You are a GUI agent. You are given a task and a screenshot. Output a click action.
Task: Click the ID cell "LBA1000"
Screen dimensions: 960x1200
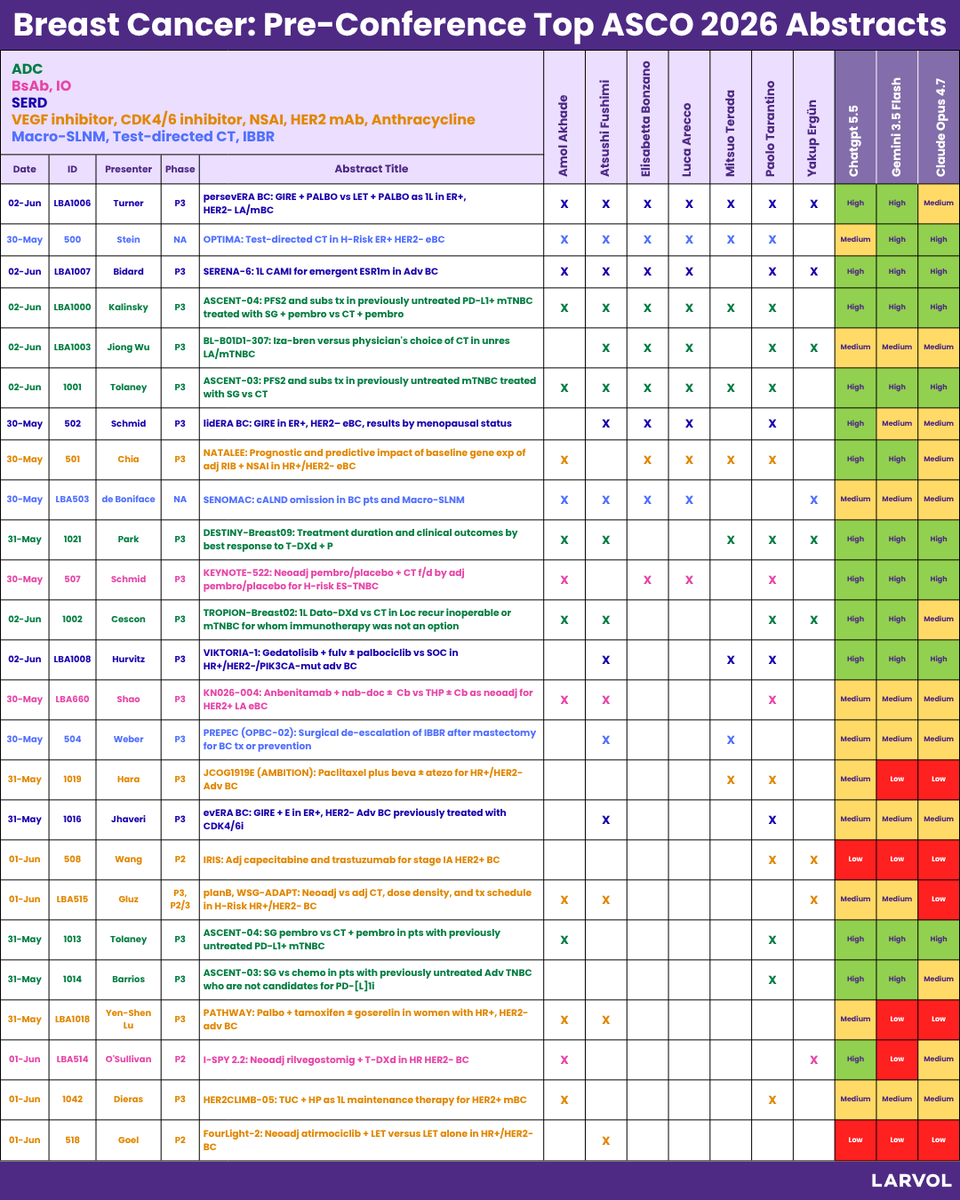[x=73, y=307]
